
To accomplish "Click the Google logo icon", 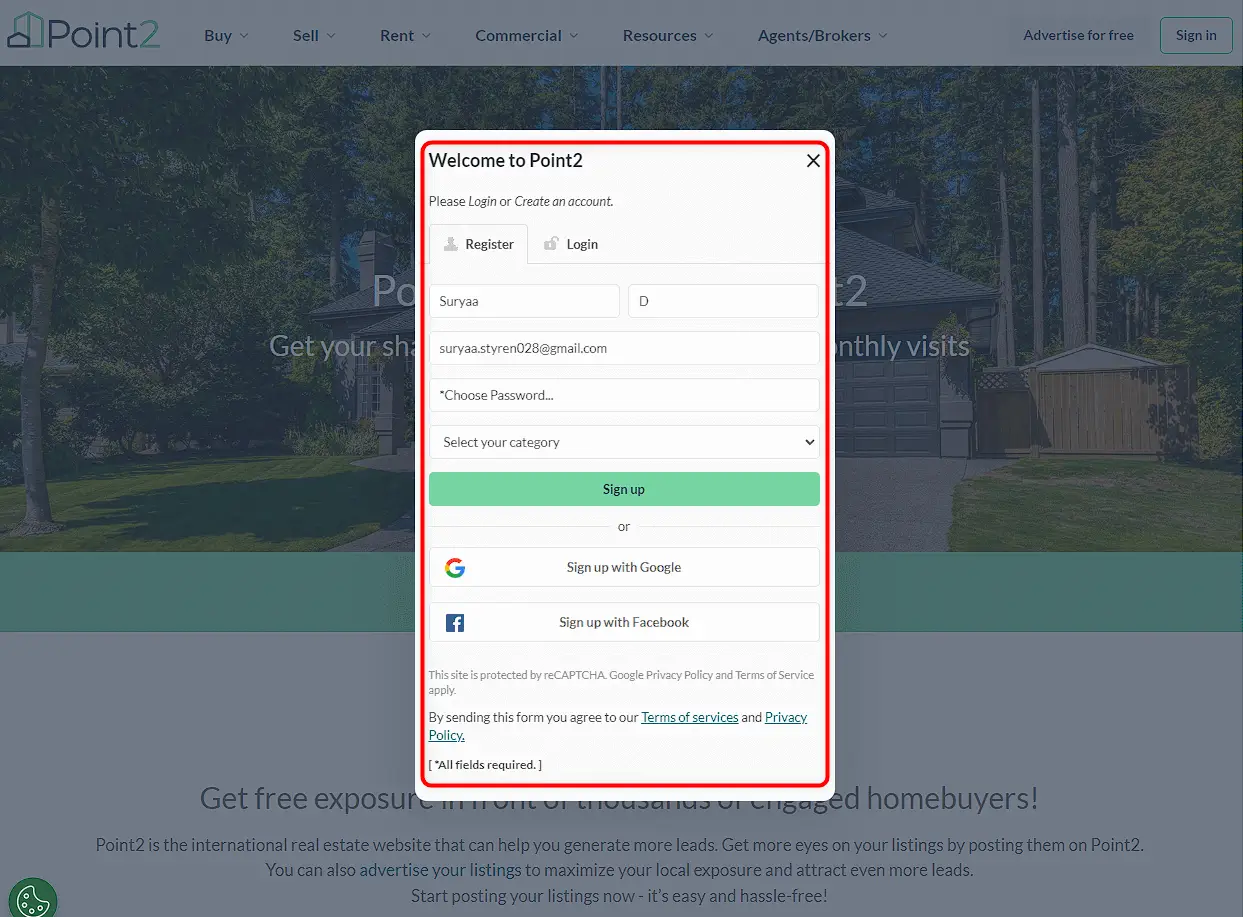I will pyautogui.click(x=455, y=568).
